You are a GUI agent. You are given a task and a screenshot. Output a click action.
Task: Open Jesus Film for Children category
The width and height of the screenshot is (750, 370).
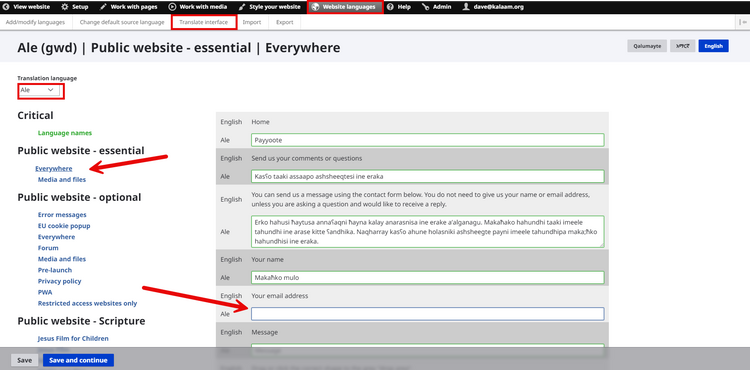coord(73,338)
